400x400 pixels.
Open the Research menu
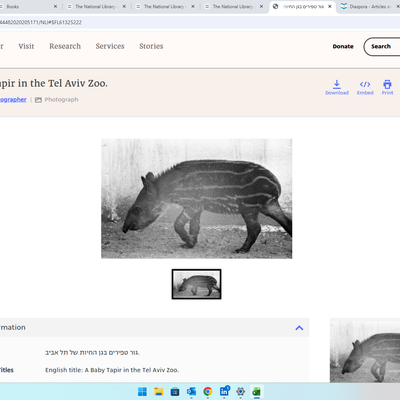pyautogui.click(x=65, y=46)
